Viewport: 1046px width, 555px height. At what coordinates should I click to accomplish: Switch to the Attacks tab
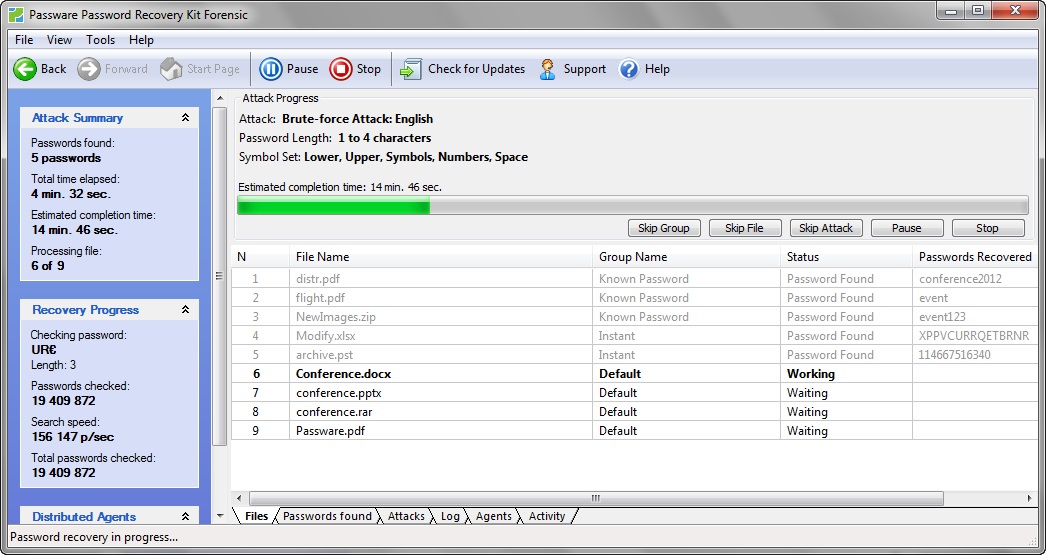coord(406,516)
